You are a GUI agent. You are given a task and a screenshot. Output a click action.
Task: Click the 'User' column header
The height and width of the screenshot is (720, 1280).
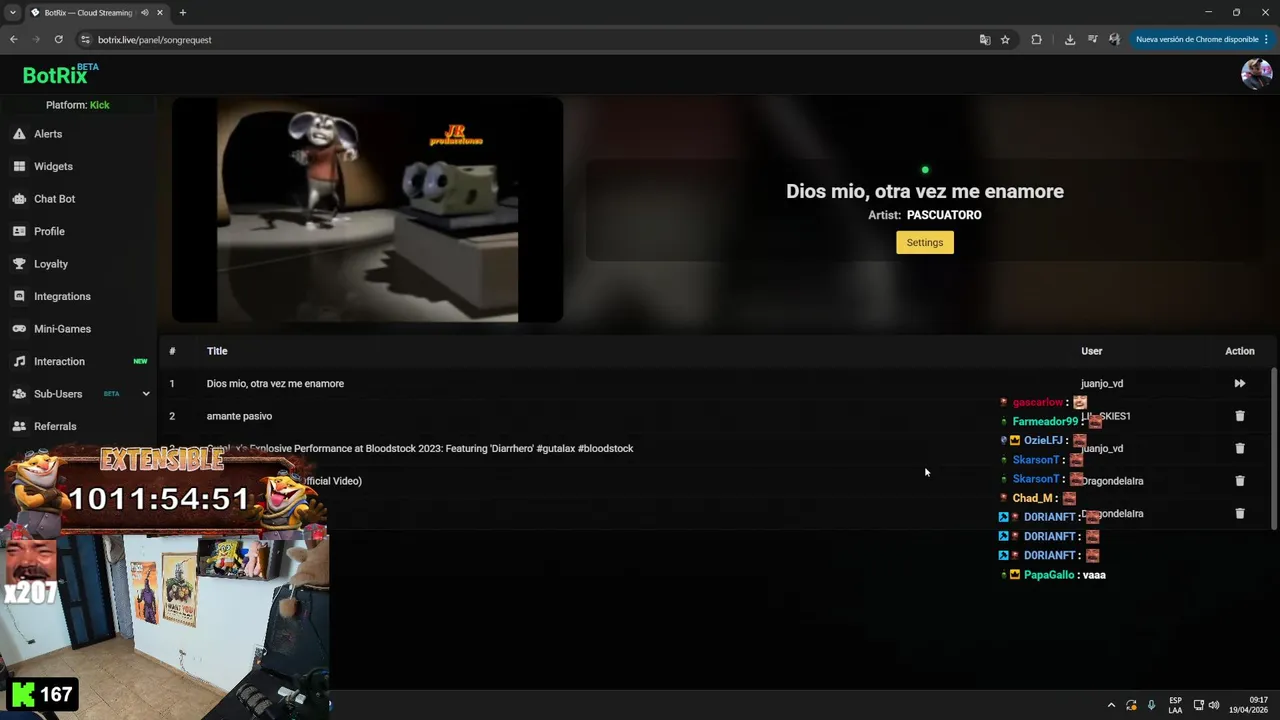(x=1092, y=351)
